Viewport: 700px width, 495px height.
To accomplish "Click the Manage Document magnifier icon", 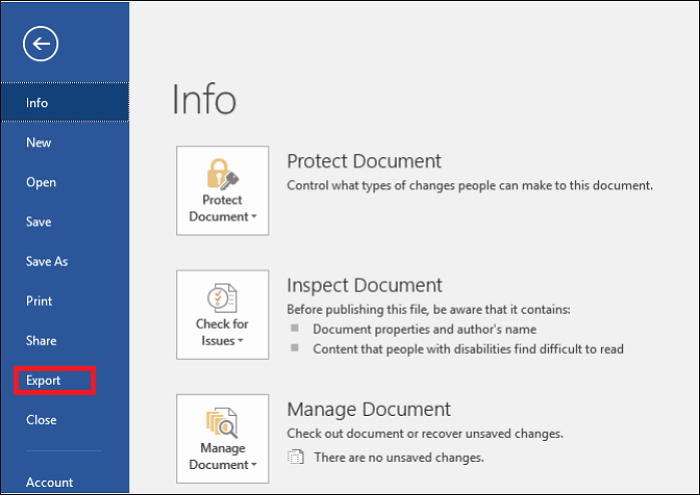I will point(222,422).
